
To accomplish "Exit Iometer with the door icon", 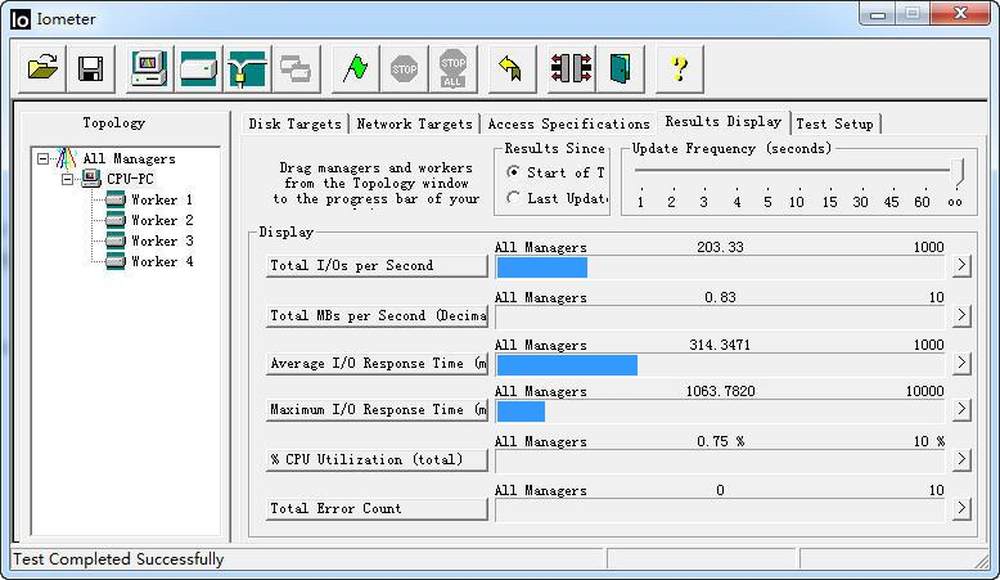I will pos(620,68).
